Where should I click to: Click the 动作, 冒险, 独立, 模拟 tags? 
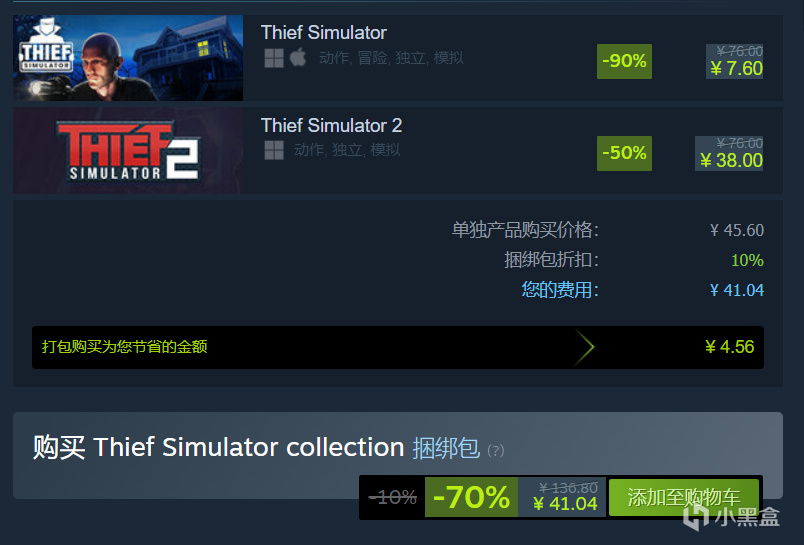point(391,58)
